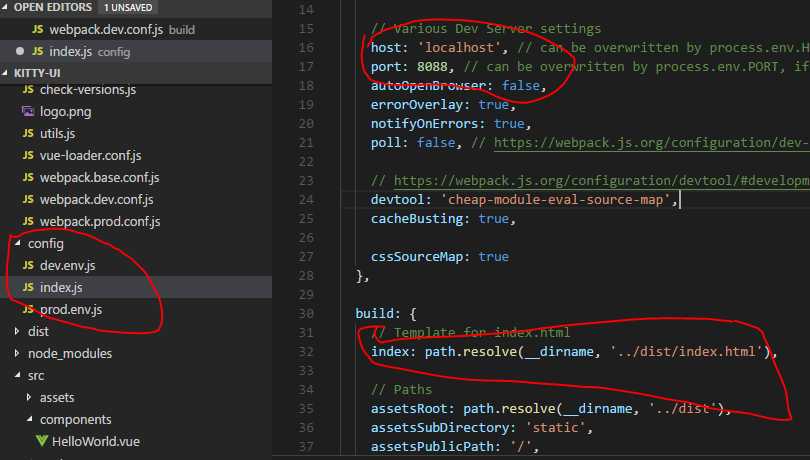Click the unsaved dot beside index.js in Open Editors

21,50
